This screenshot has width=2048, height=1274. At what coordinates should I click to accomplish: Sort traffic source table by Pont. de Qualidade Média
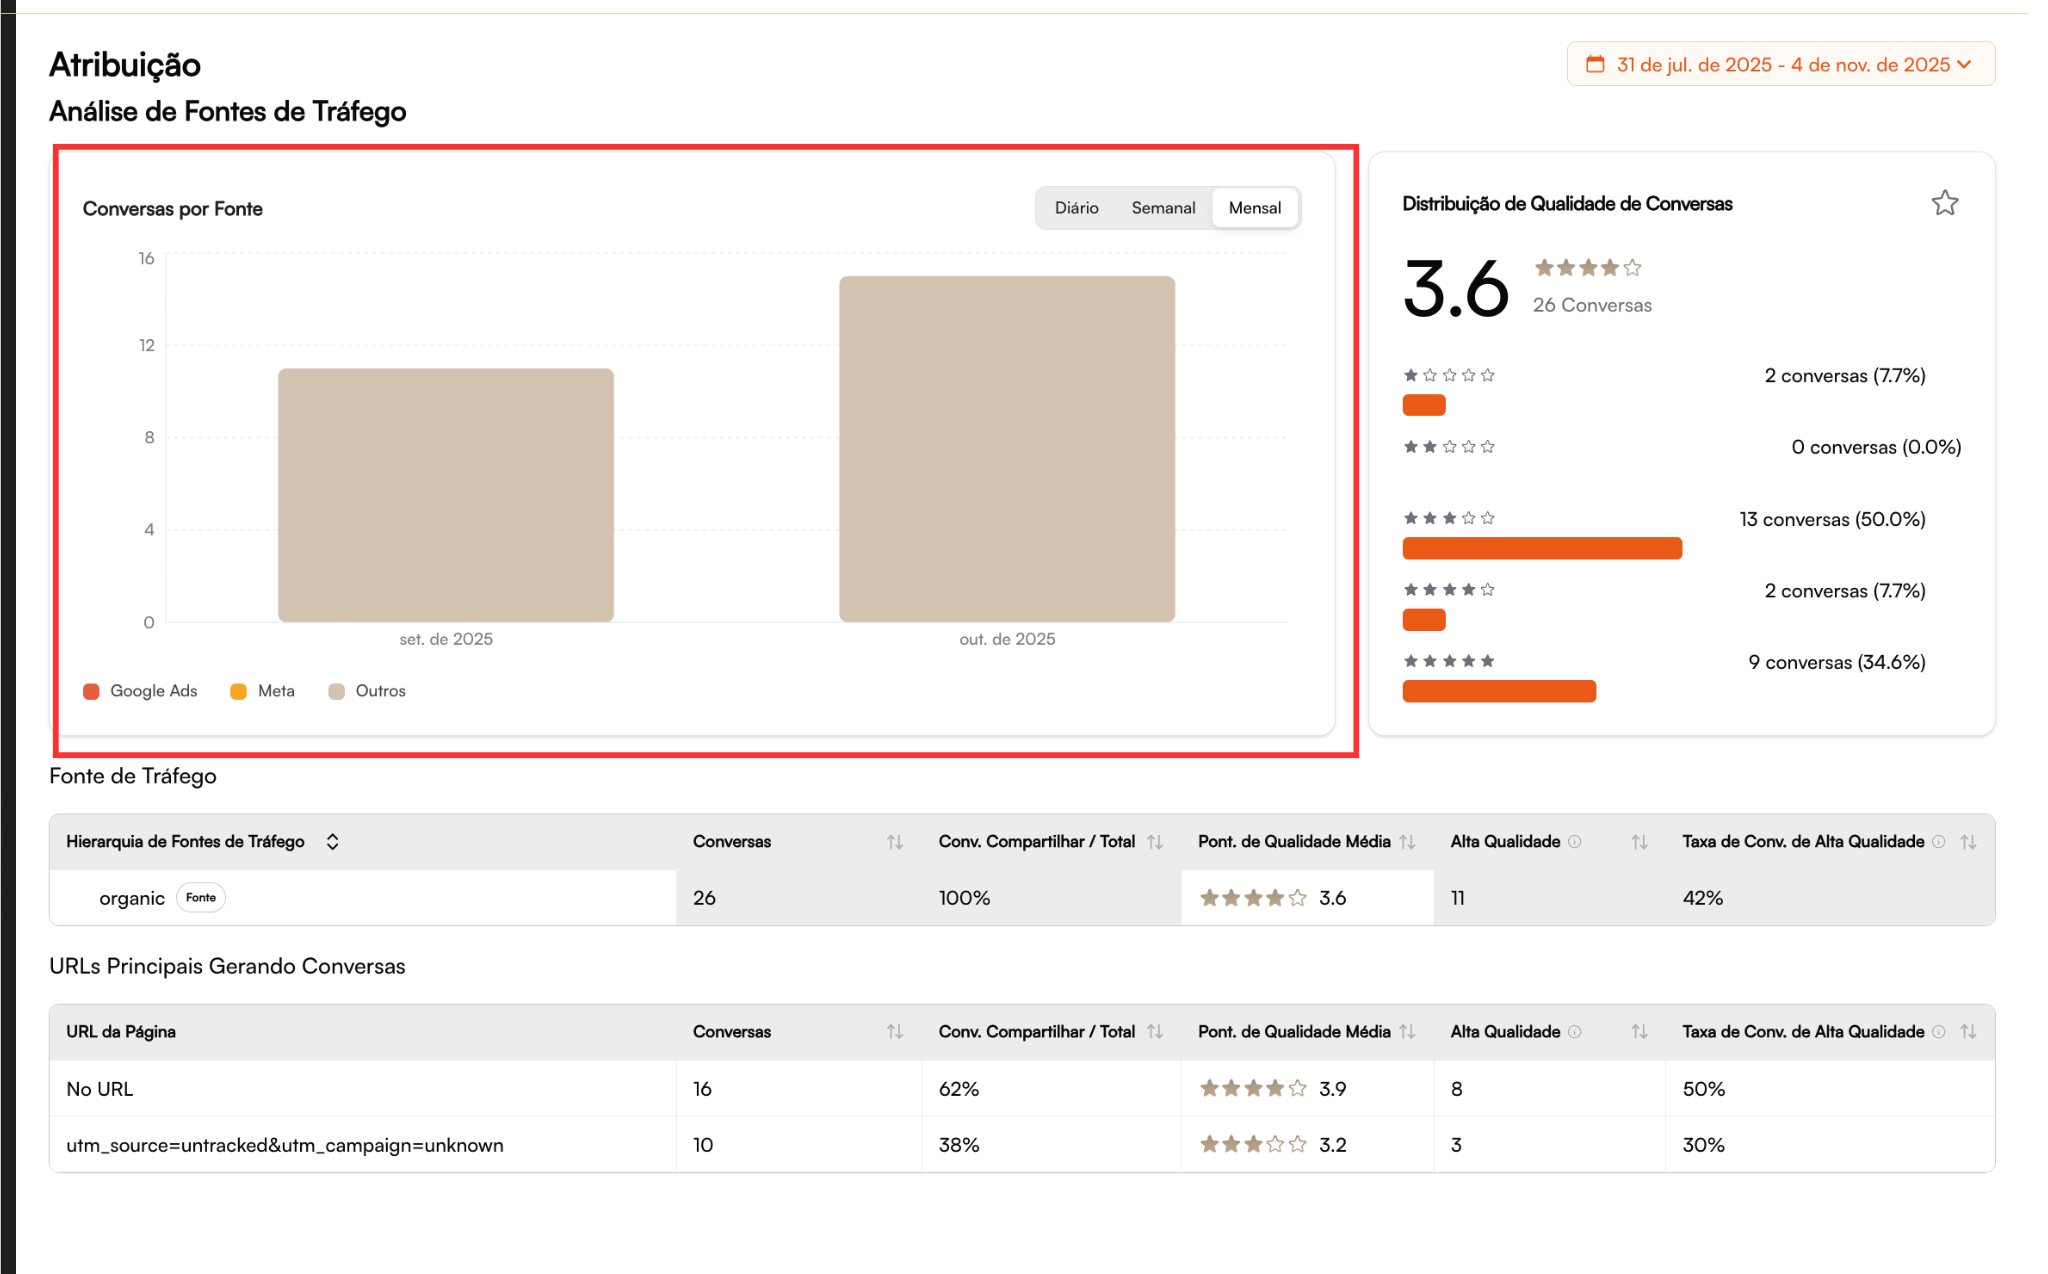(x=1407, y=842)
